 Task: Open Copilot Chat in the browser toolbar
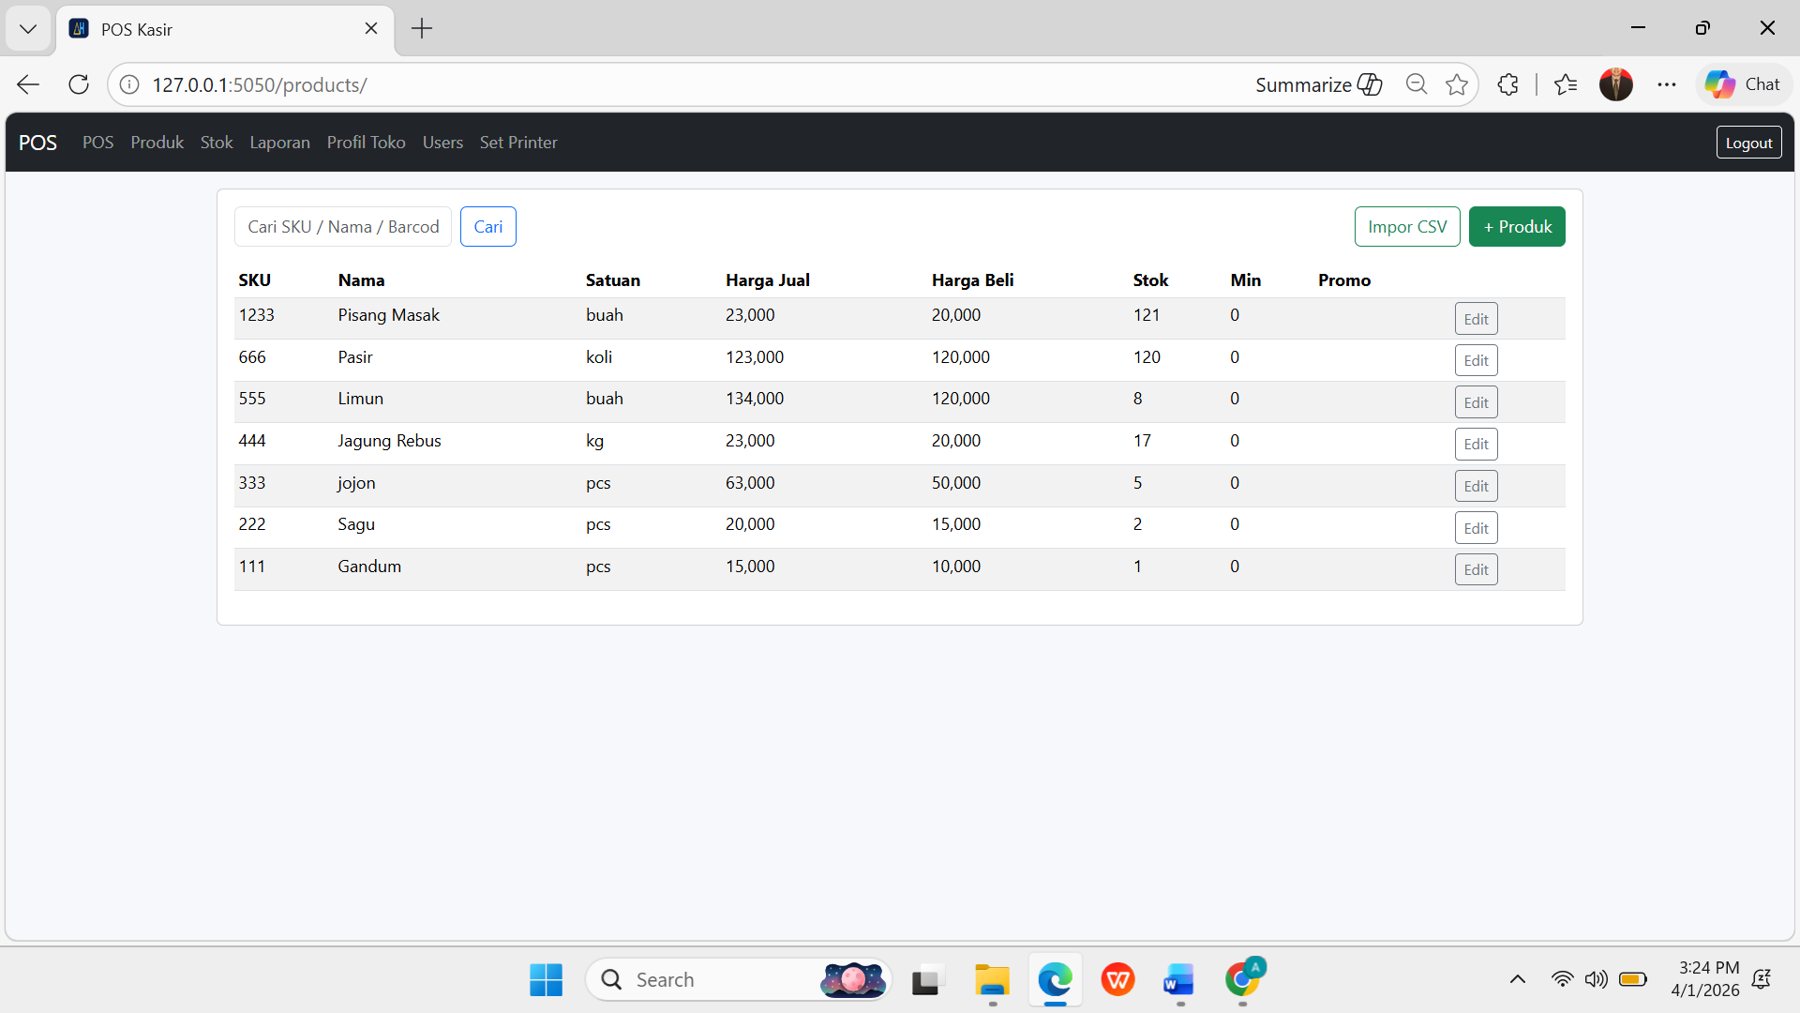1744,84
